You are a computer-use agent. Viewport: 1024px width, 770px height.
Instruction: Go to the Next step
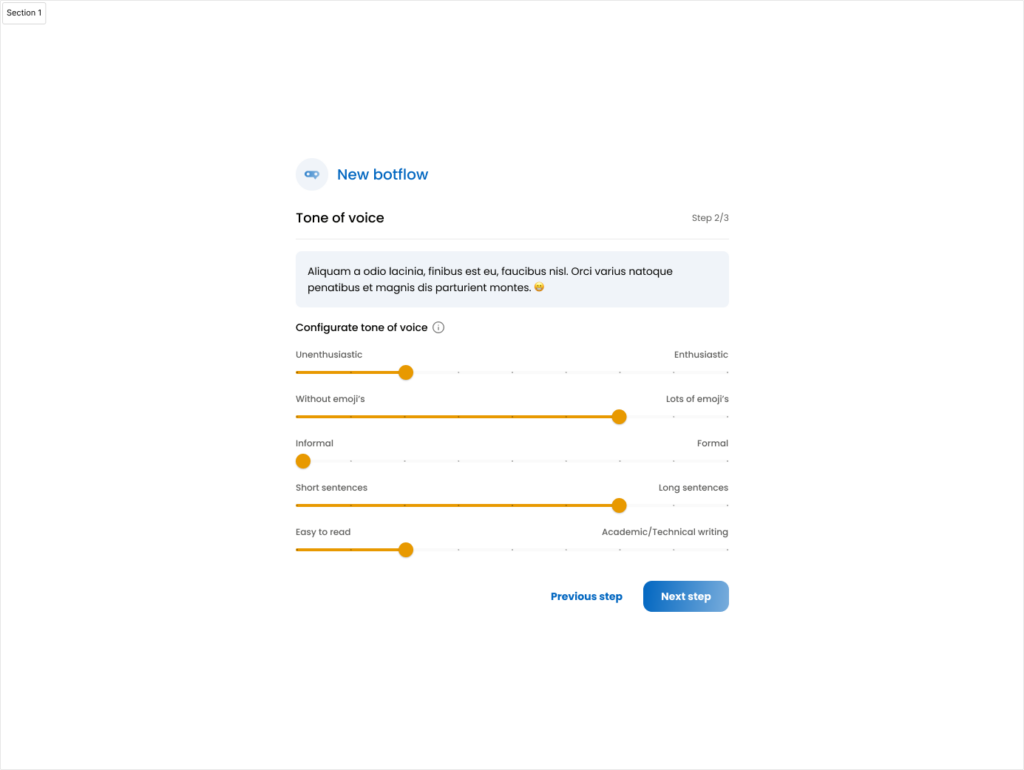(686, 596)
